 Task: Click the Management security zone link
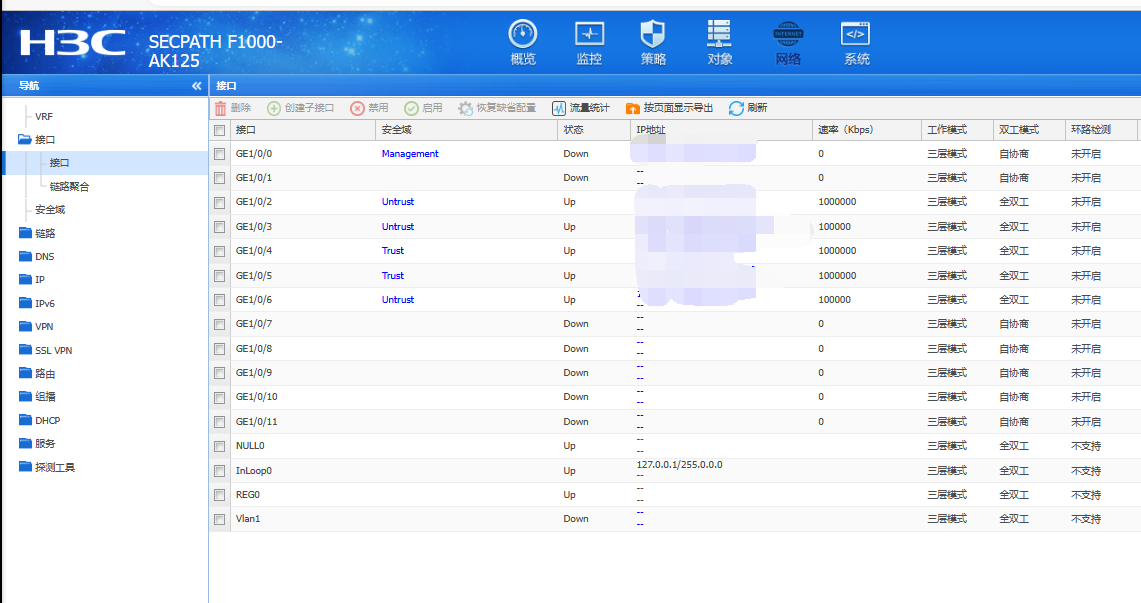410,154
